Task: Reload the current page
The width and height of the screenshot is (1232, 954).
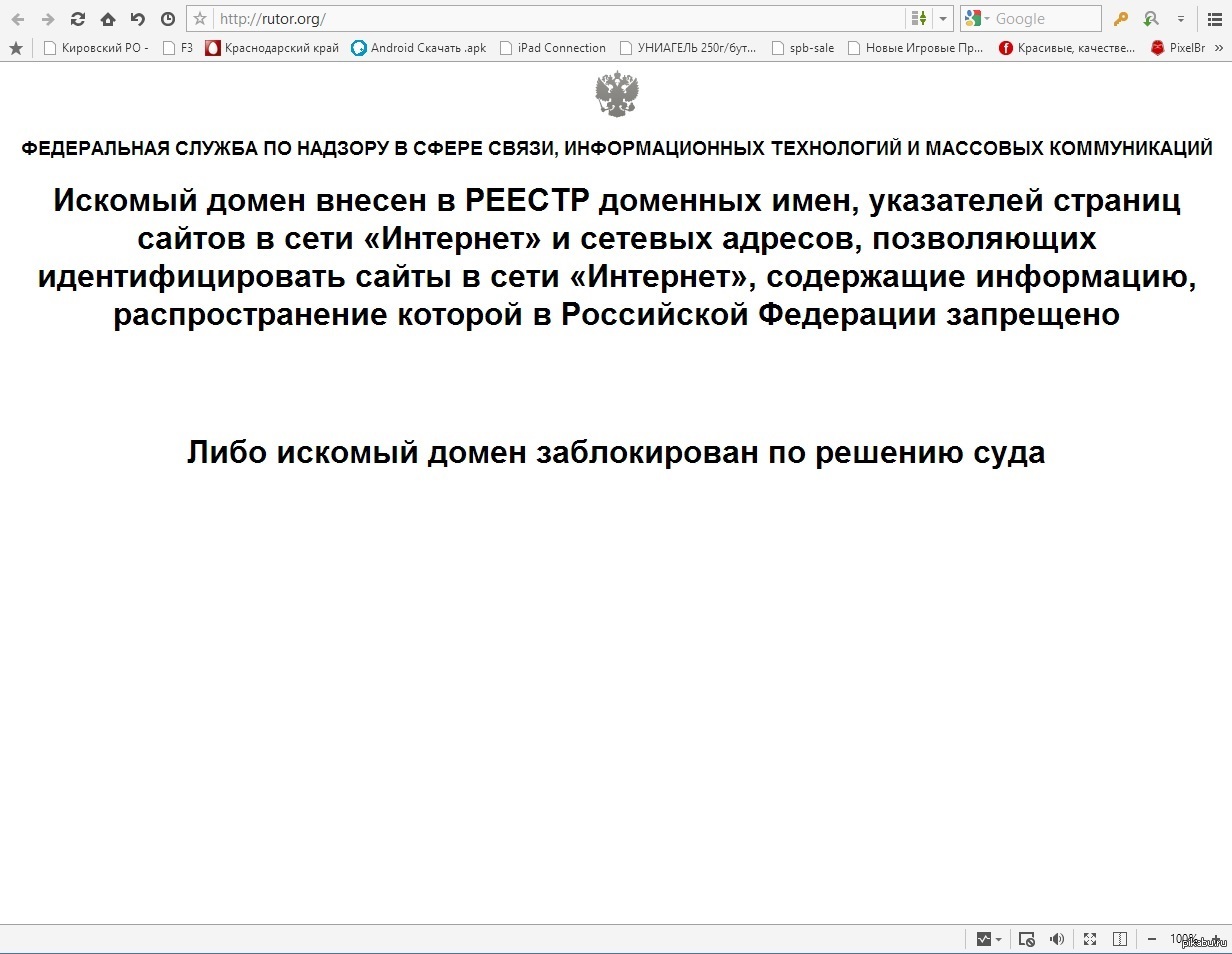Action: pos(78,19)
